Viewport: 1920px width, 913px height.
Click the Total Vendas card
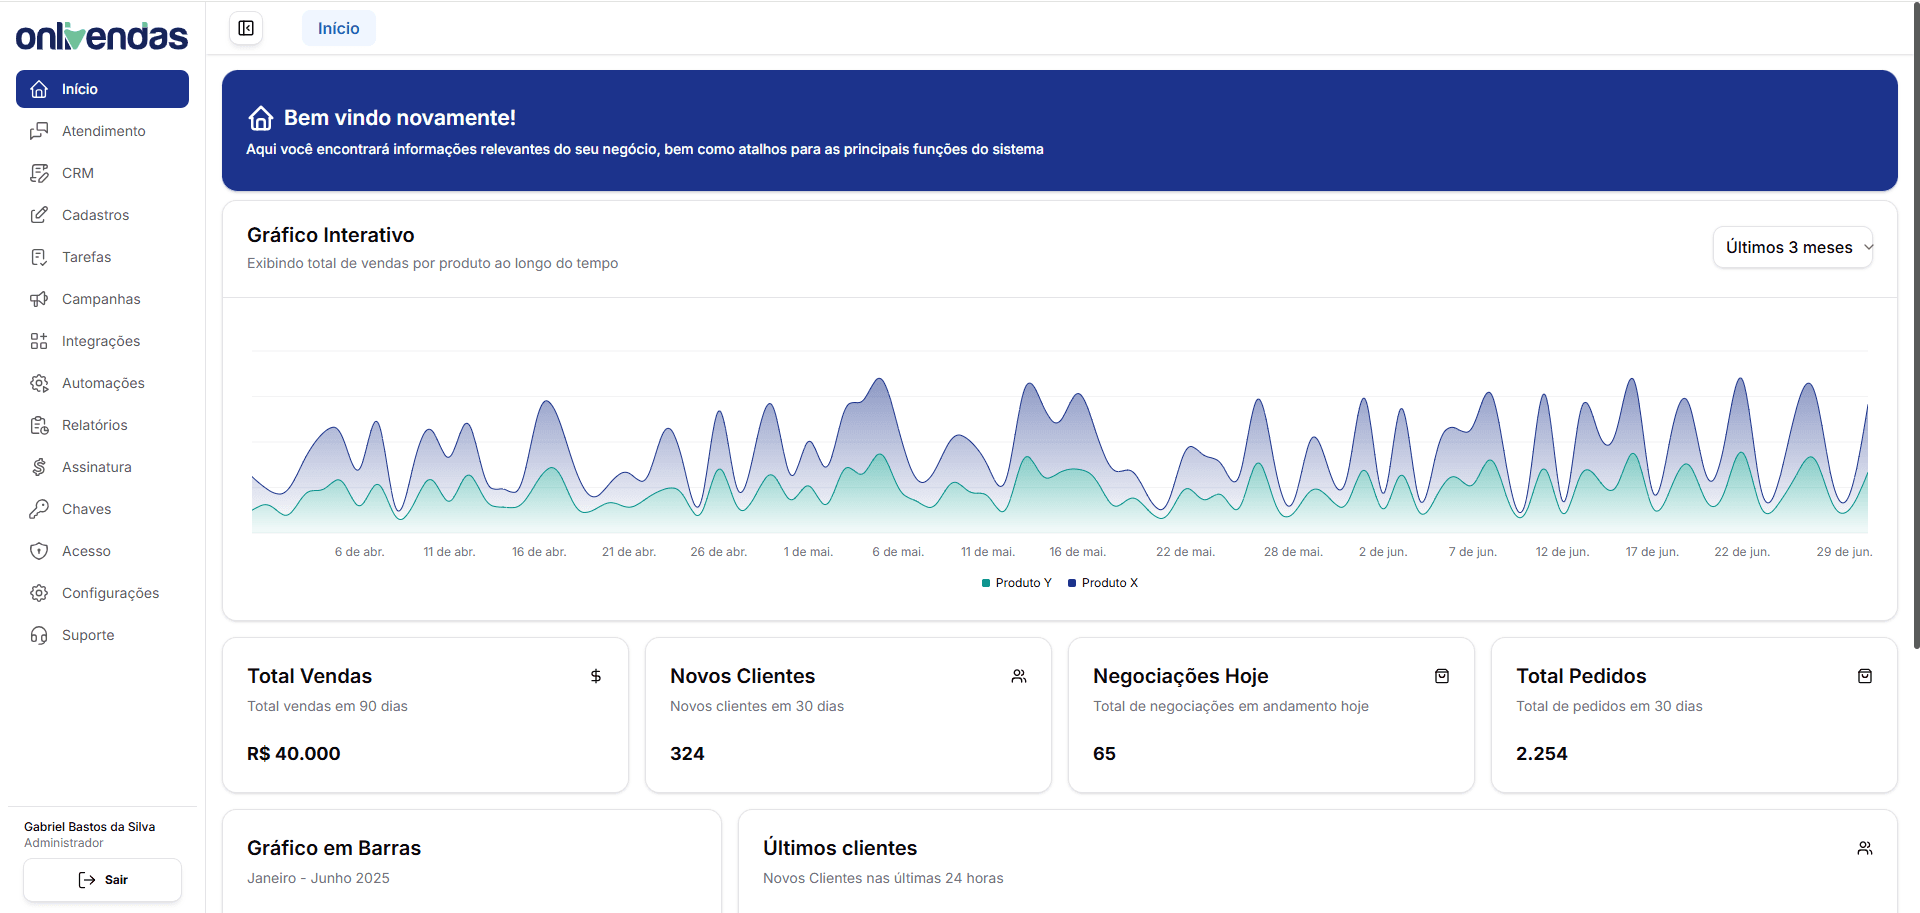[x=424, y=714]
